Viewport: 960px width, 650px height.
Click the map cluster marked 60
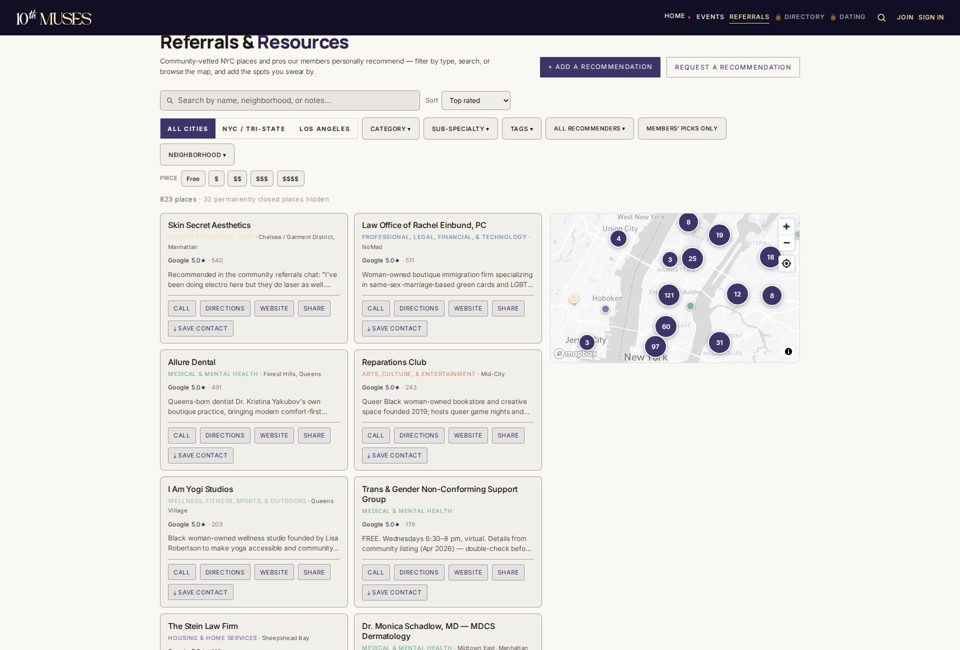coord(666,326)
